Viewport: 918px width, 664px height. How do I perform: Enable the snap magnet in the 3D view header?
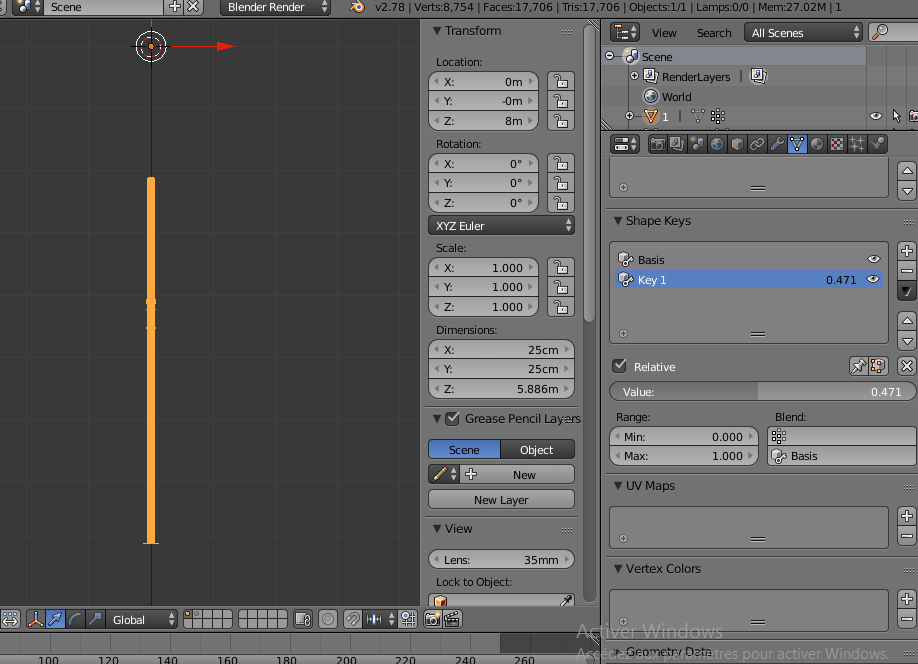351,619
